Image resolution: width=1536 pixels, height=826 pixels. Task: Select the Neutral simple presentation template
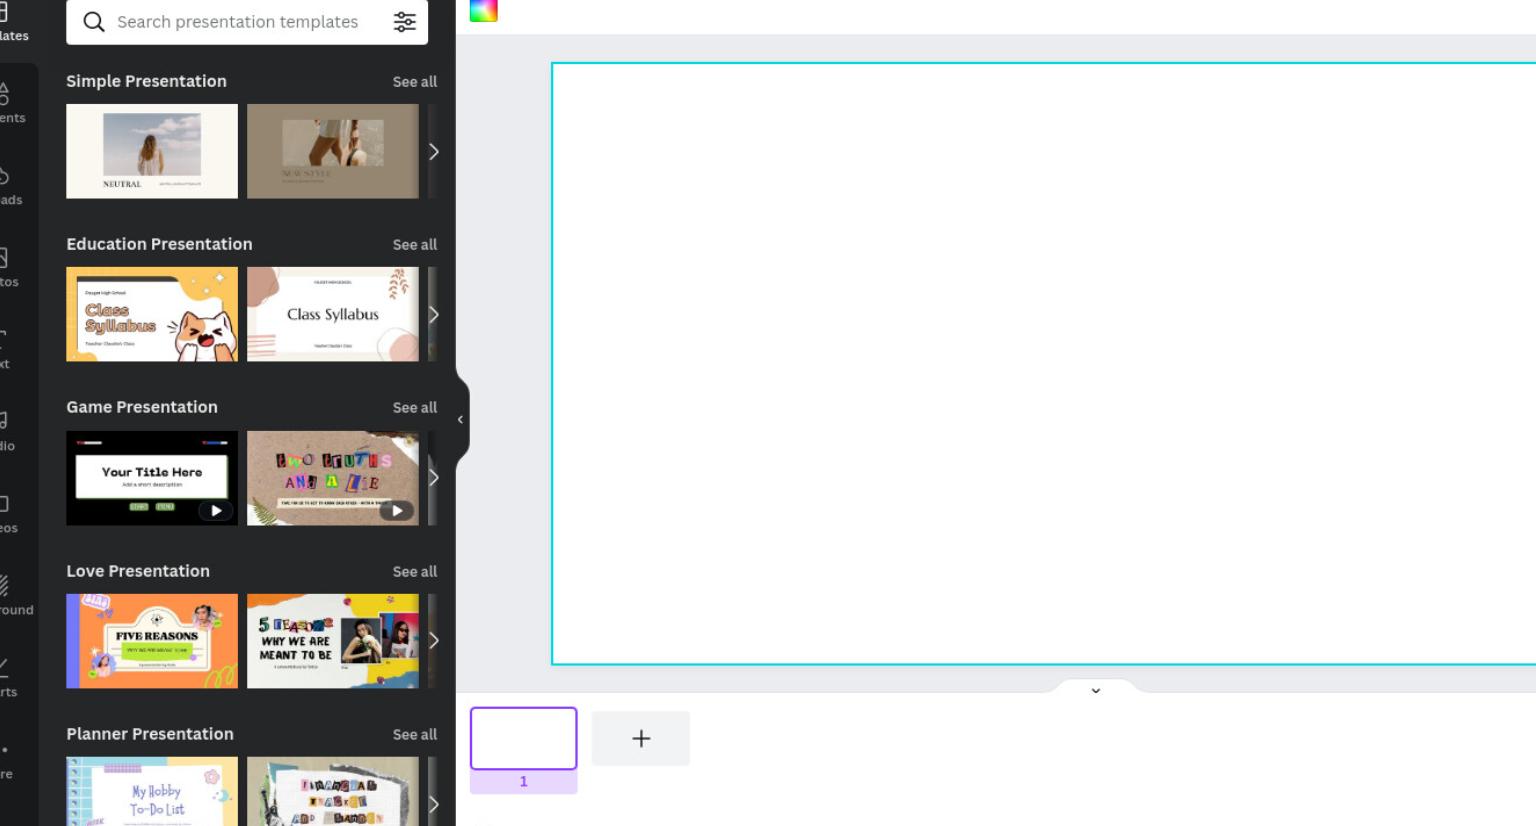point(152,151)
